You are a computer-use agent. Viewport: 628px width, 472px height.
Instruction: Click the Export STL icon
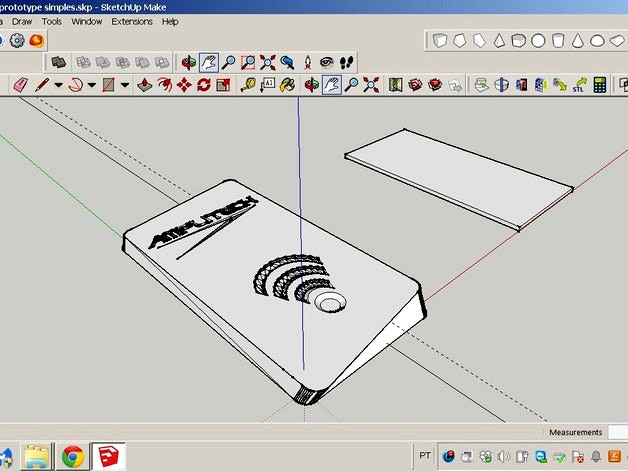click(580, 85)
